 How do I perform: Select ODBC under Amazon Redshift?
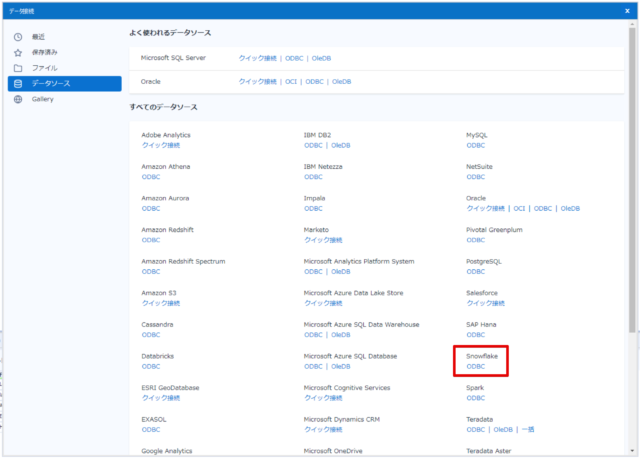[x=151, y=240]
